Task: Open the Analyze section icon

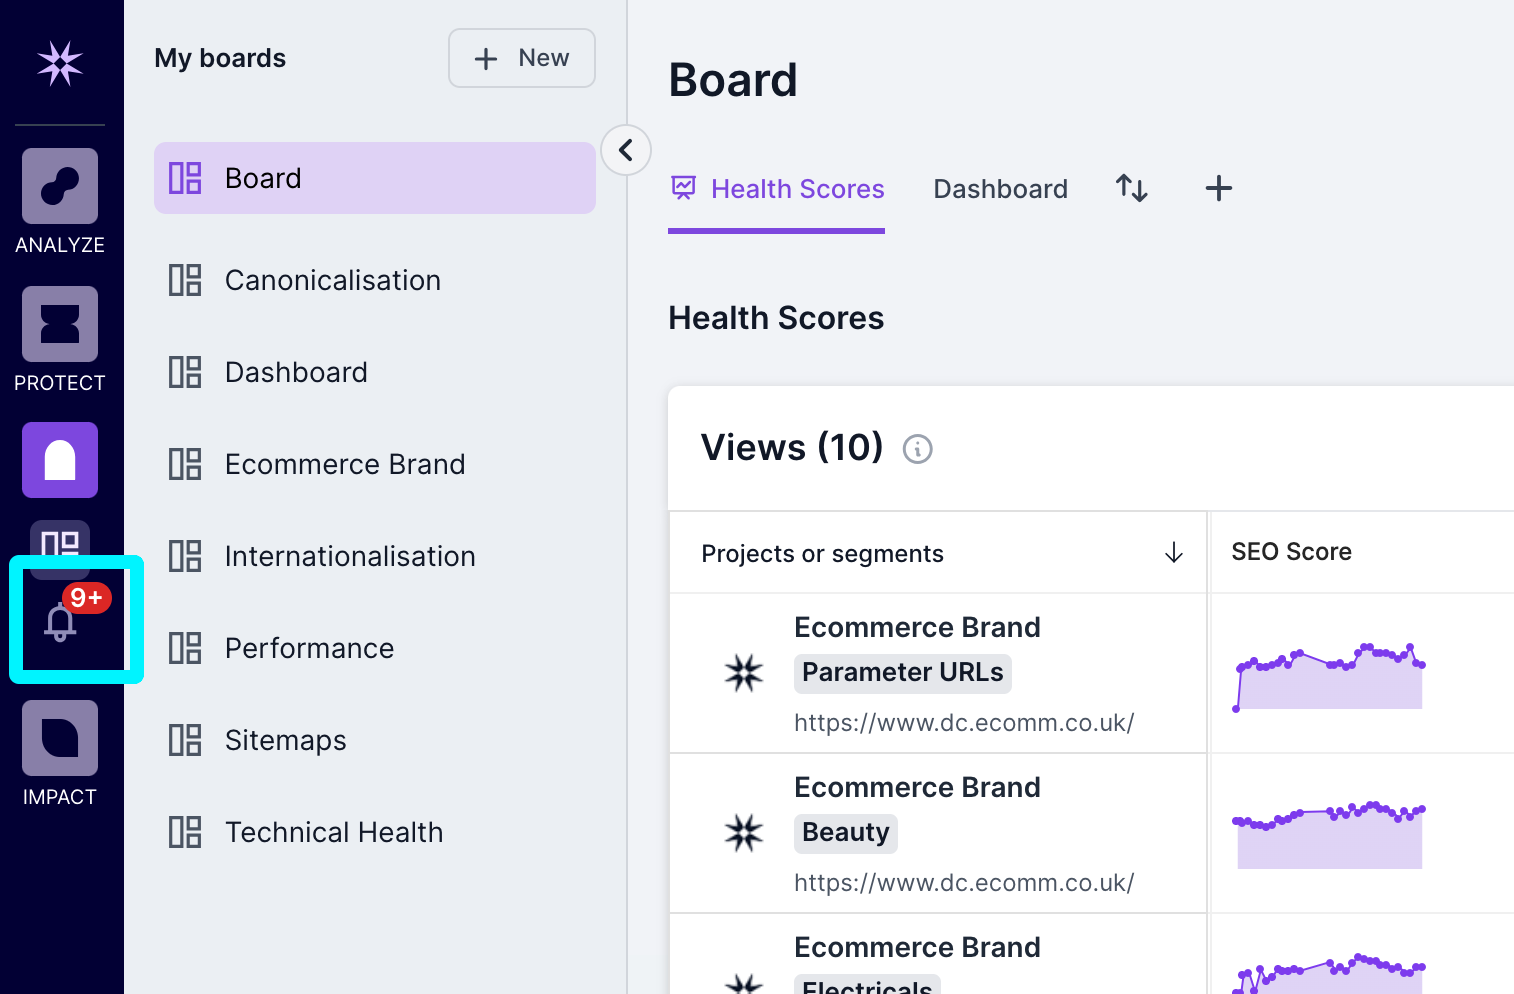Action: pos(60,187)
